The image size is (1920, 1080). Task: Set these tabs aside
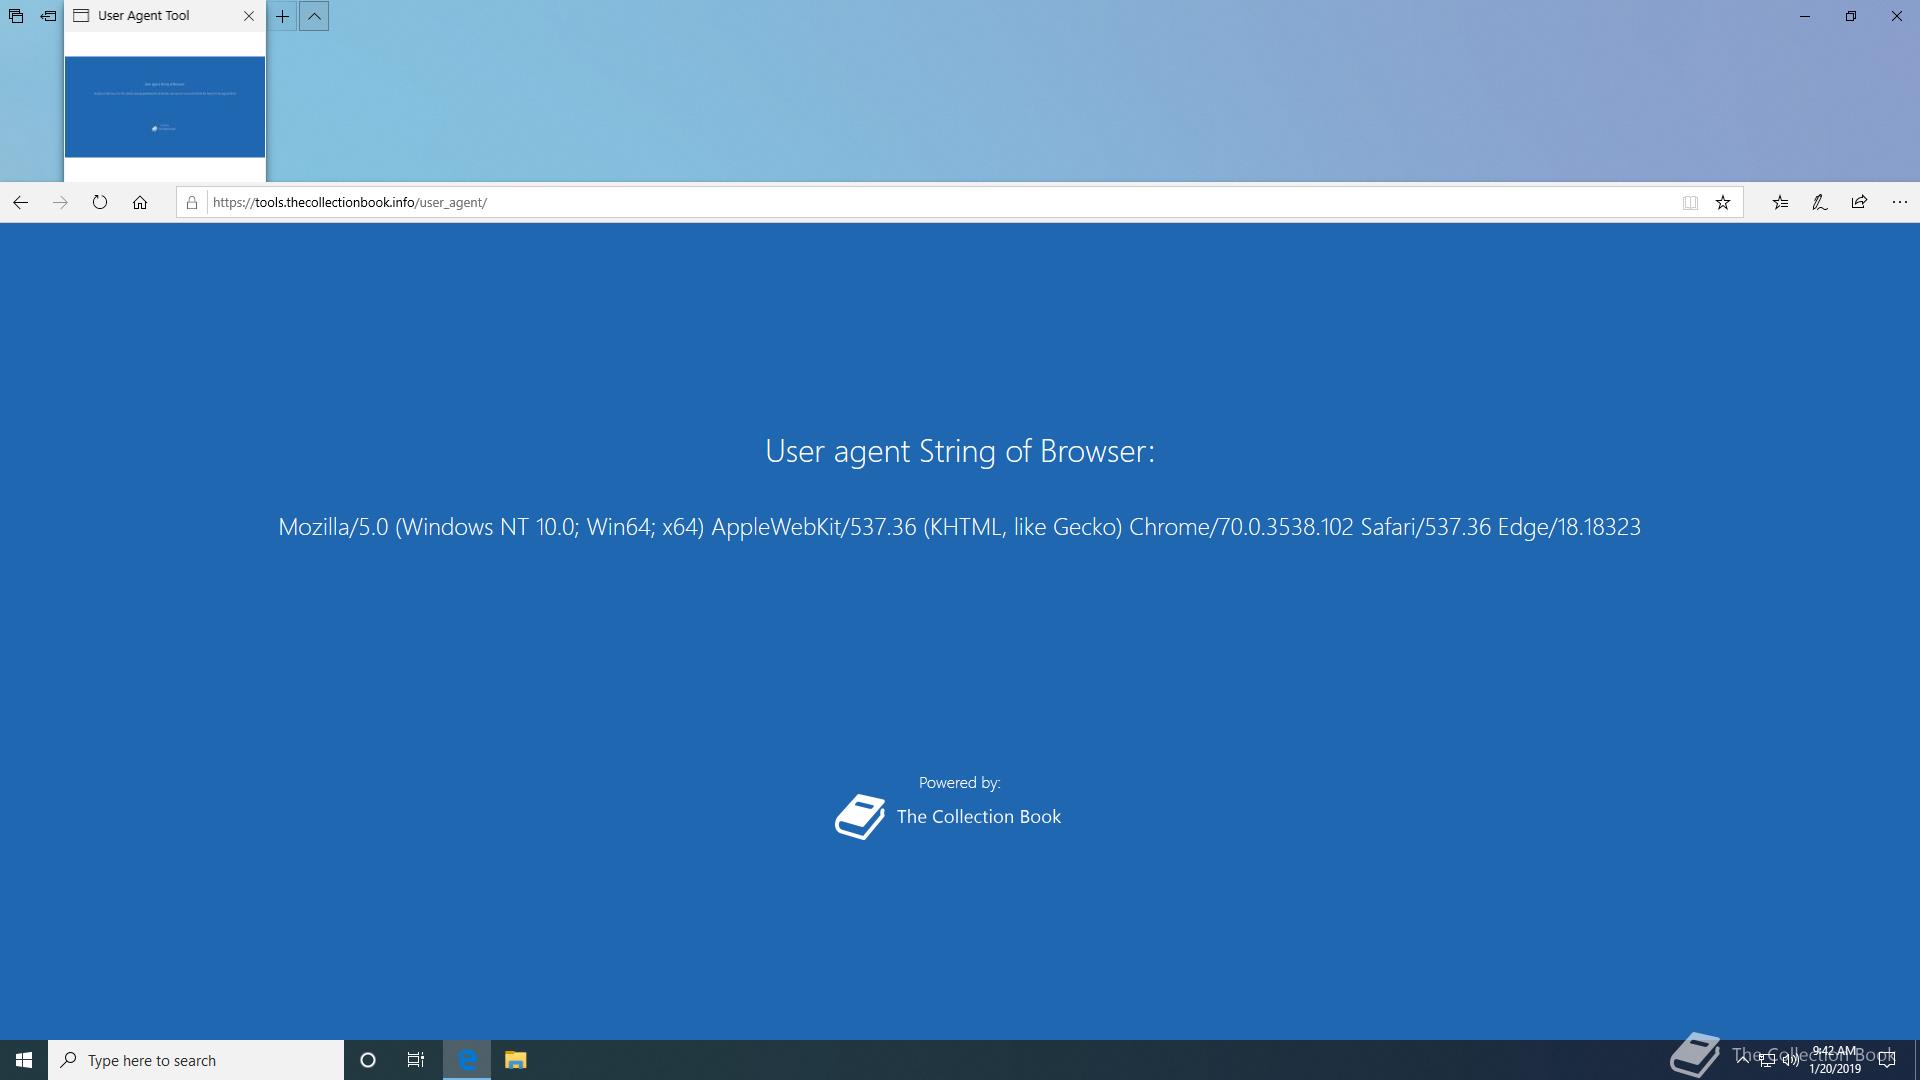[x=48, y=16]
